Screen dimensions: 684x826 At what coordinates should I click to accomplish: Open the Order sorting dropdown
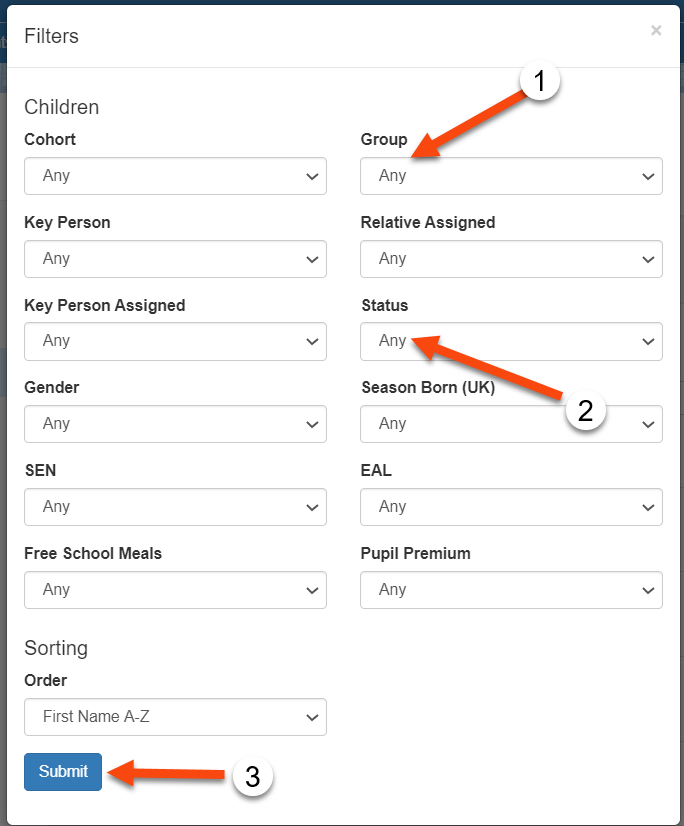(x=175, y=717)
